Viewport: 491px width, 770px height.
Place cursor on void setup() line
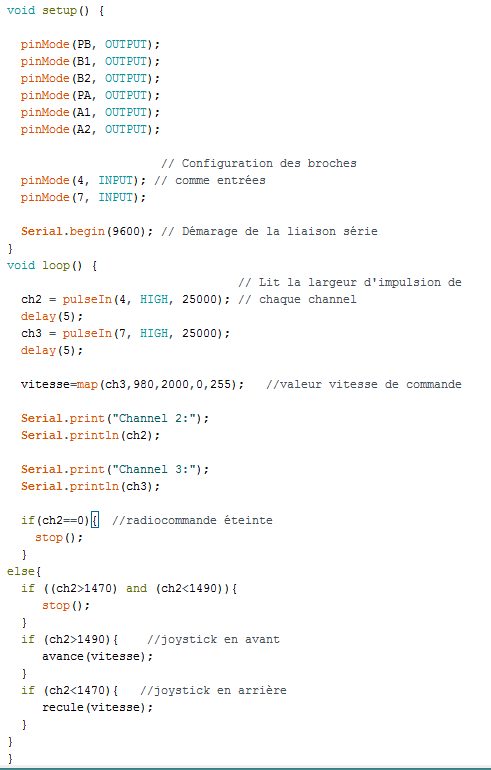tap(55, 10)
